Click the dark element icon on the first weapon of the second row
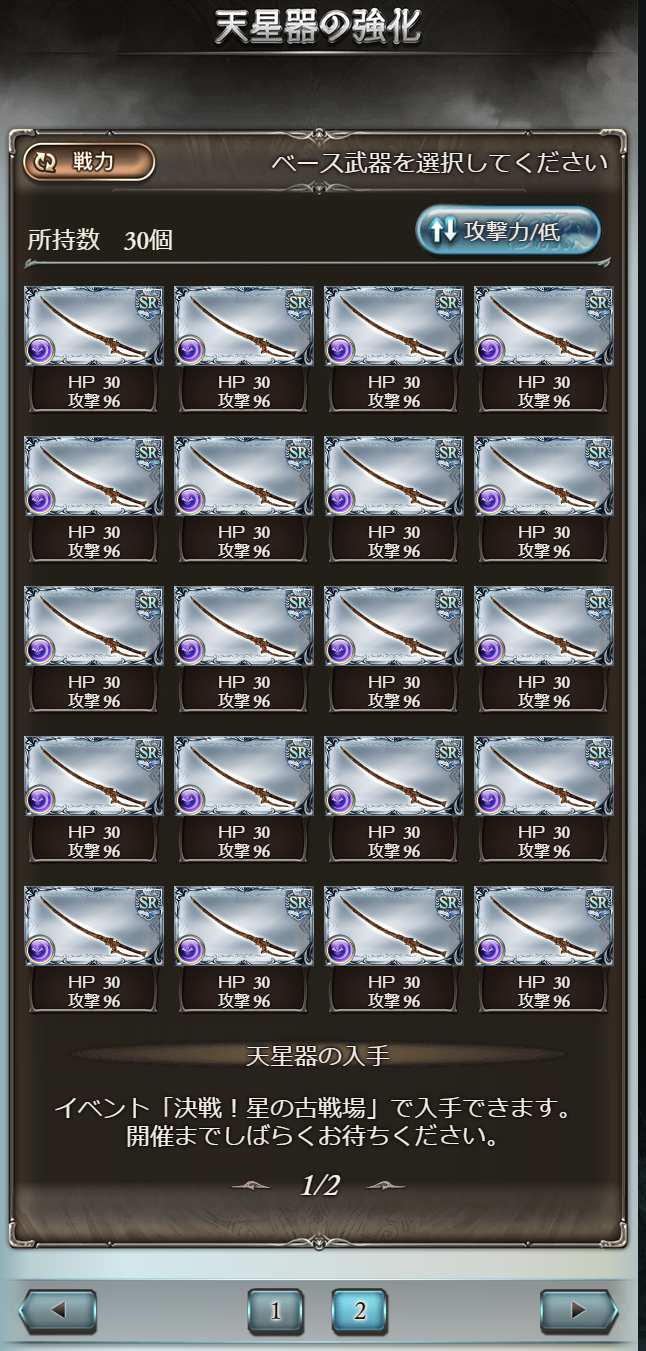The image size is (646, 1351). [x=41, y=498]
